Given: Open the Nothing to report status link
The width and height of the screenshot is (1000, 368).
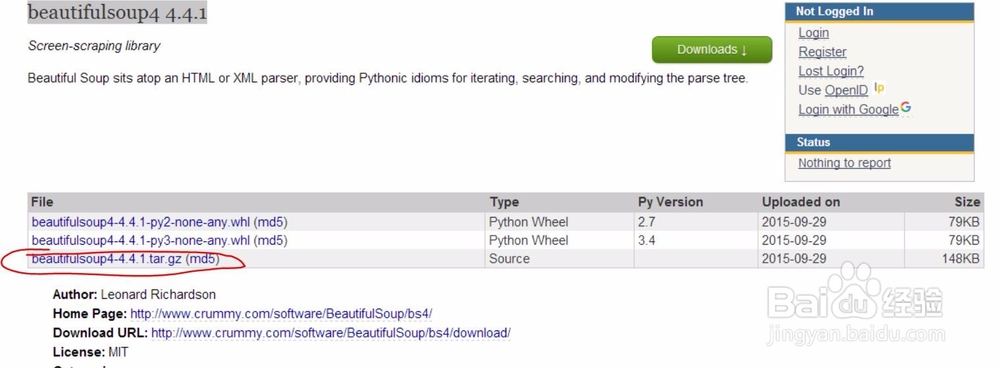Looking at the screenshot, I should (844, 163).
